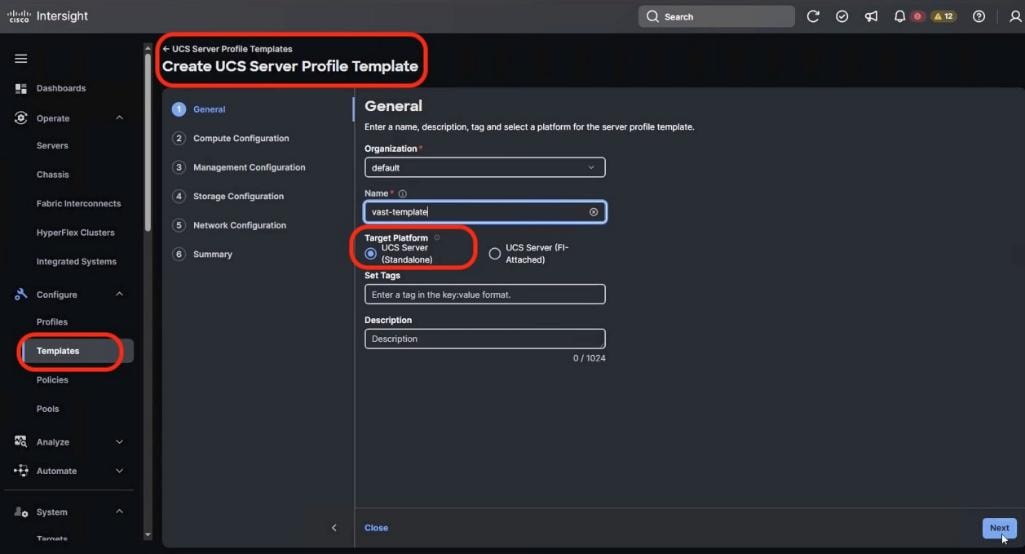The image size is (1025, 554).
Task: Select UCS Server (Standalone) radio button
Action: (371, 253)
